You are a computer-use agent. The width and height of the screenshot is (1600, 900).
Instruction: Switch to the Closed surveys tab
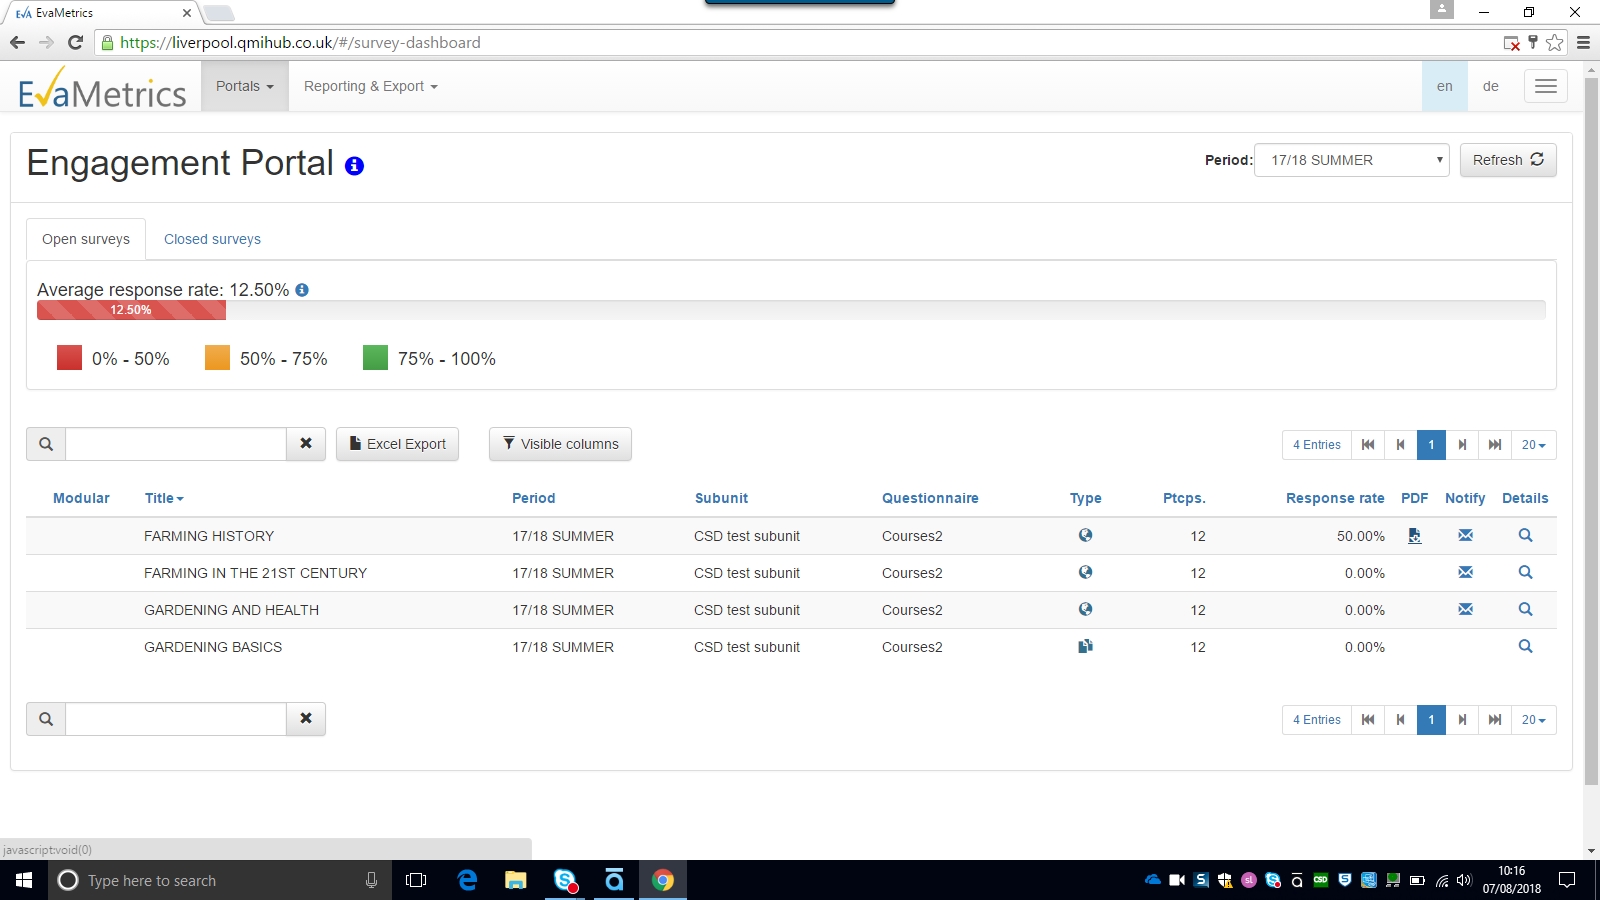click(x=212, y=239)
